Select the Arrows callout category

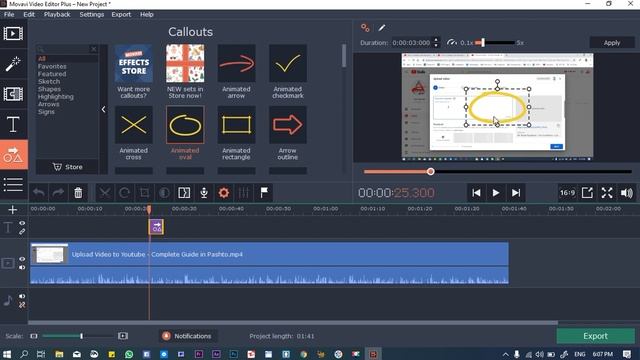(49, 104)
